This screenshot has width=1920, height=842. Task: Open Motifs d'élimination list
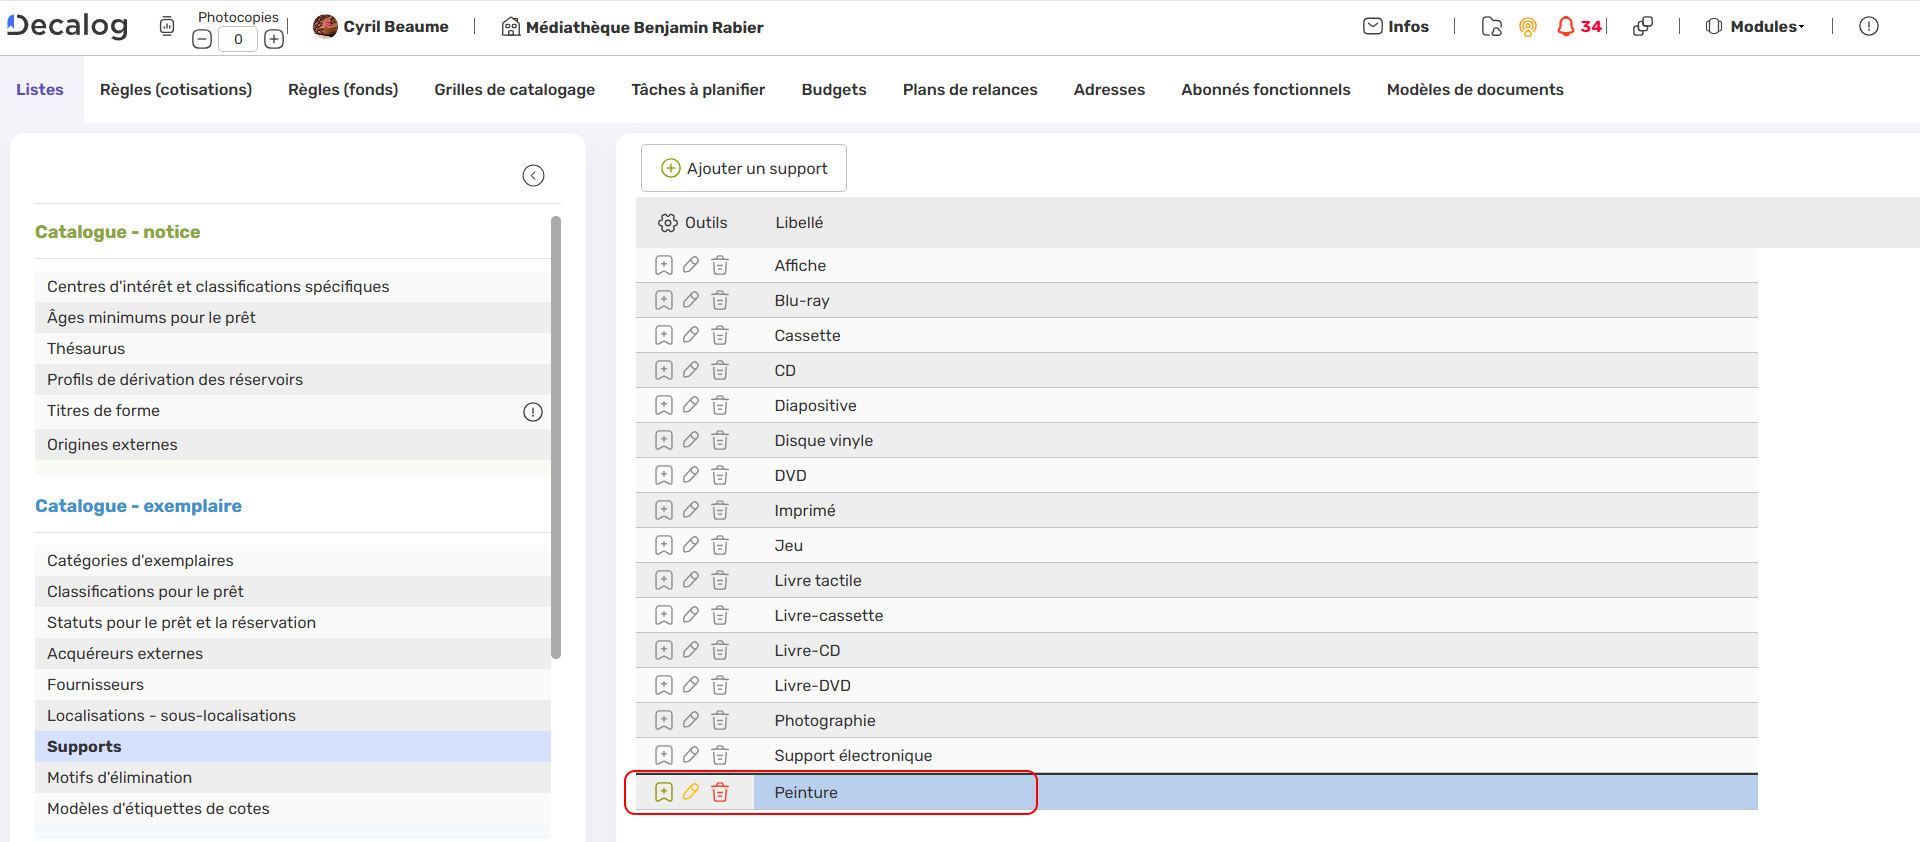(293, 777)
